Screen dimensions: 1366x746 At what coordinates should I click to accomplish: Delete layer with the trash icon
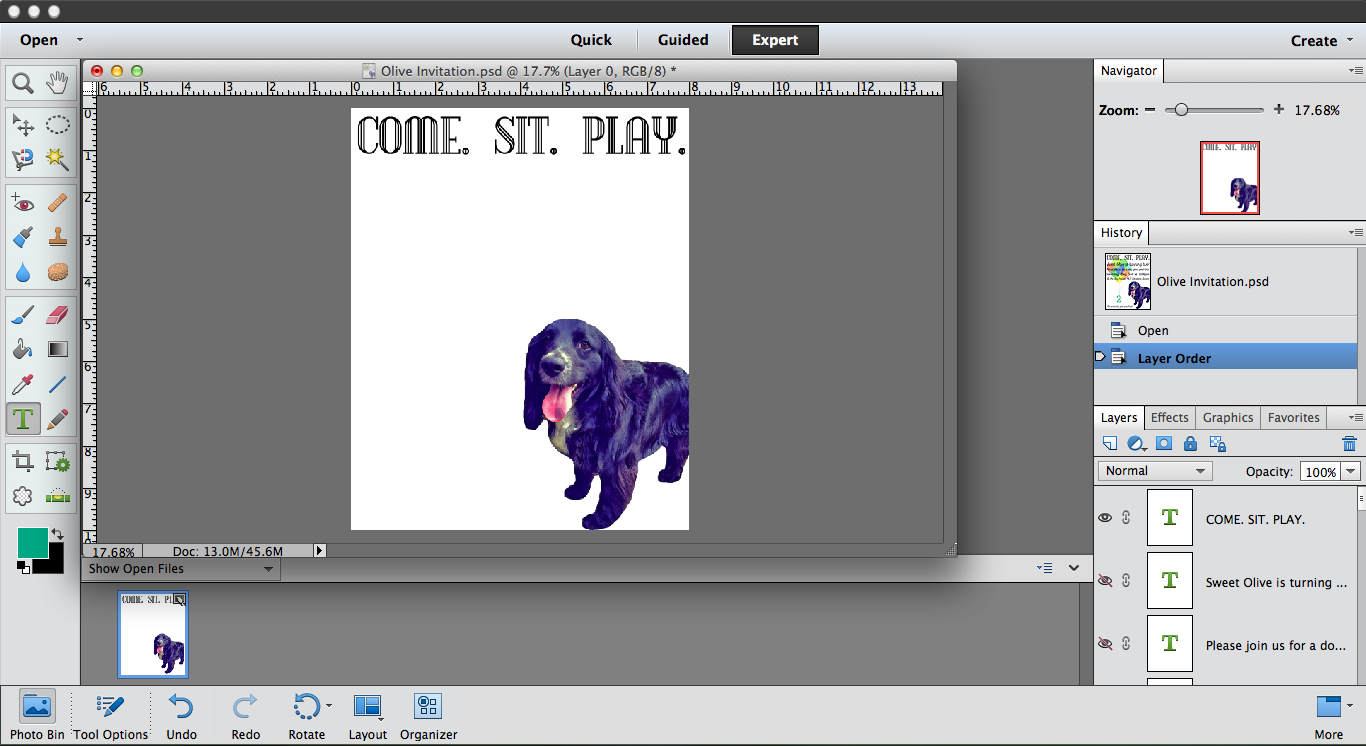(x=1349, y=444)
